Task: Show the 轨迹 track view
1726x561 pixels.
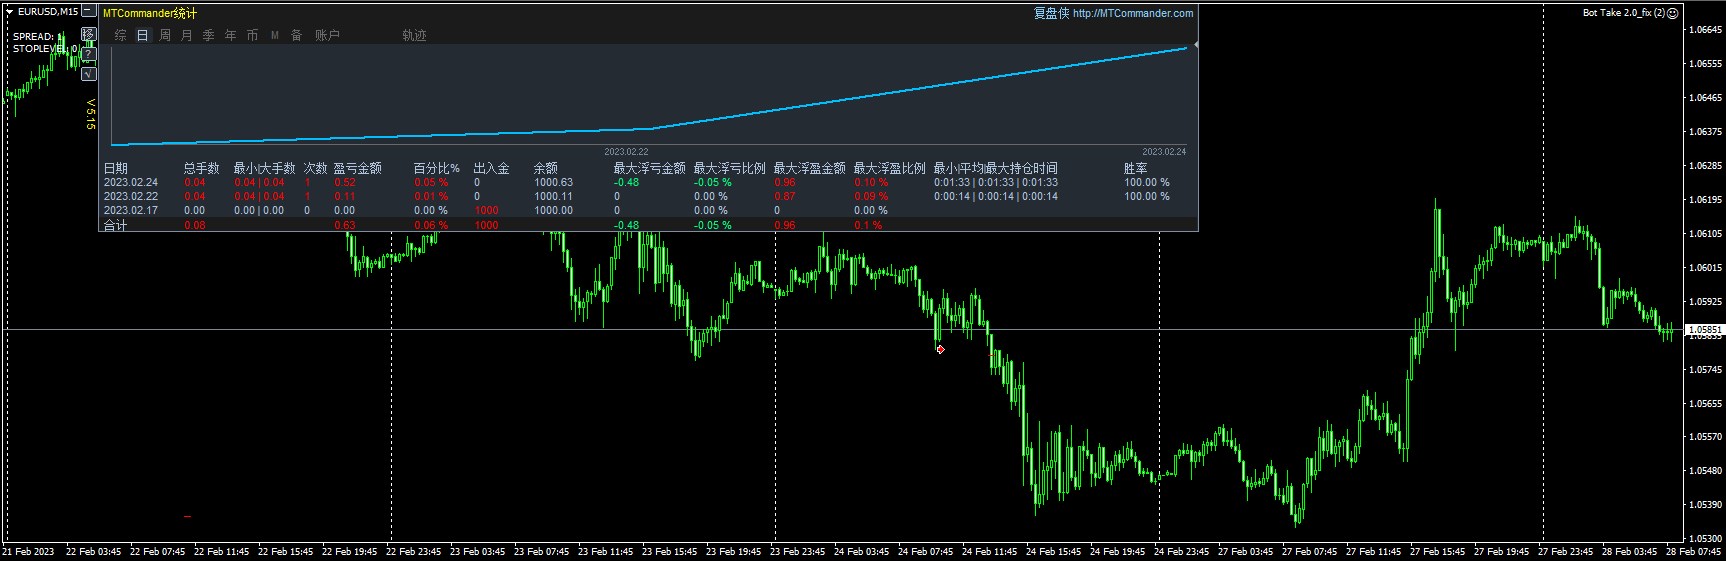Action: click(x=414, y=35)
